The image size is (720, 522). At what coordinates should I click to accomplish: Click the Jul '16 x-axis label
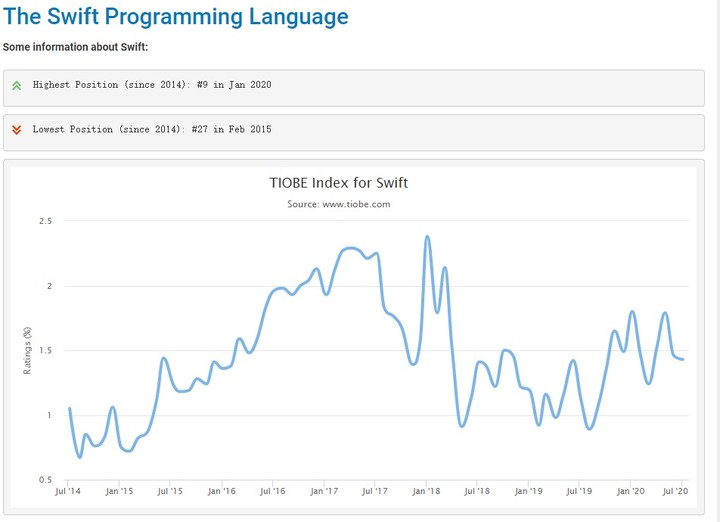pyautogui.click(x=273, y=491)
